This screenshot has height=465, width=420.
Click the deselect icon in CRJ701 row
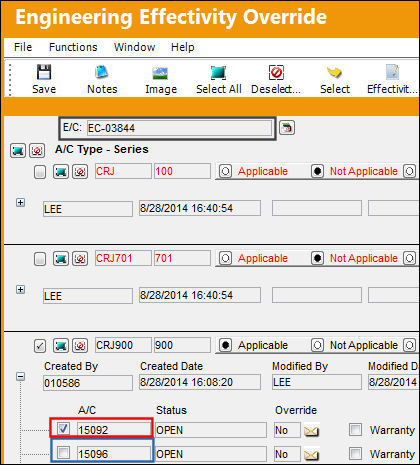80,259
